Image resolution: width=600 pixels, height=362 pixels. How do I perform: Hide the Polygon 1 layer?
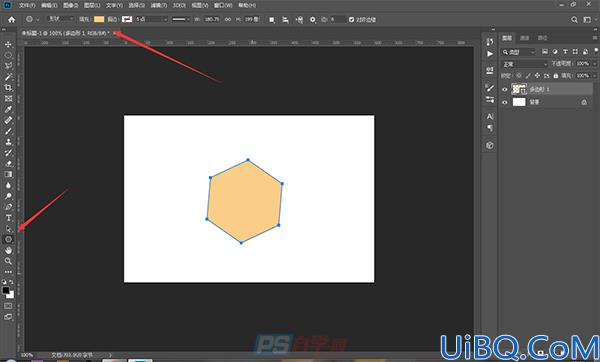coord(505,90)
